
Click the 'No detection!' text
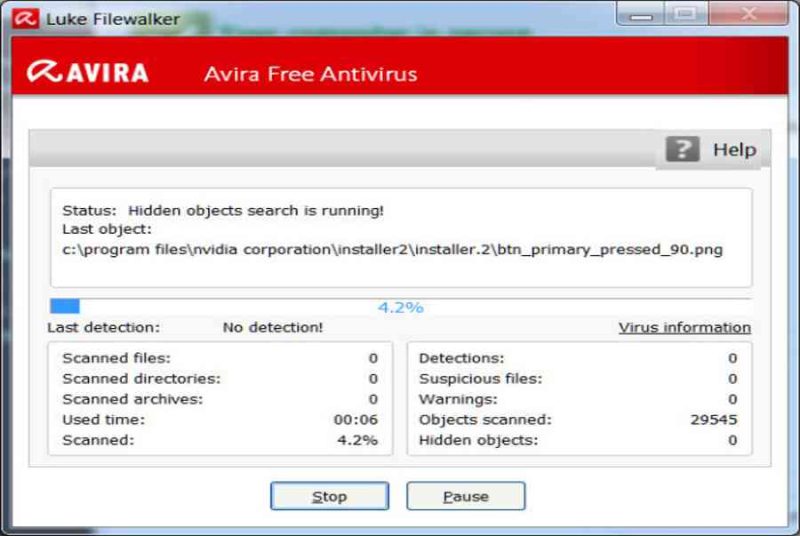[x=273, y=327]
